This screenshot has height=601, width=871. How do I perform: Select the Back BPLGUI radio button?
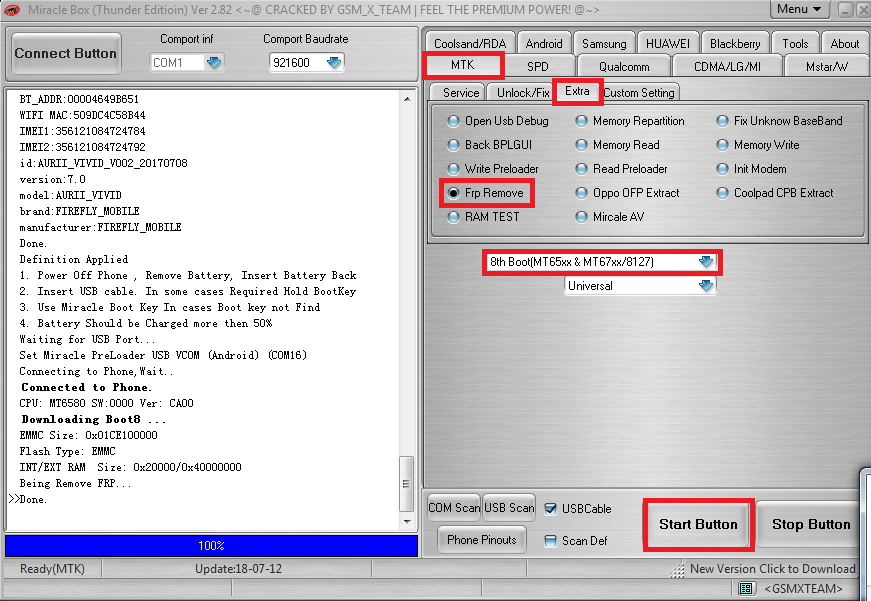453,145
